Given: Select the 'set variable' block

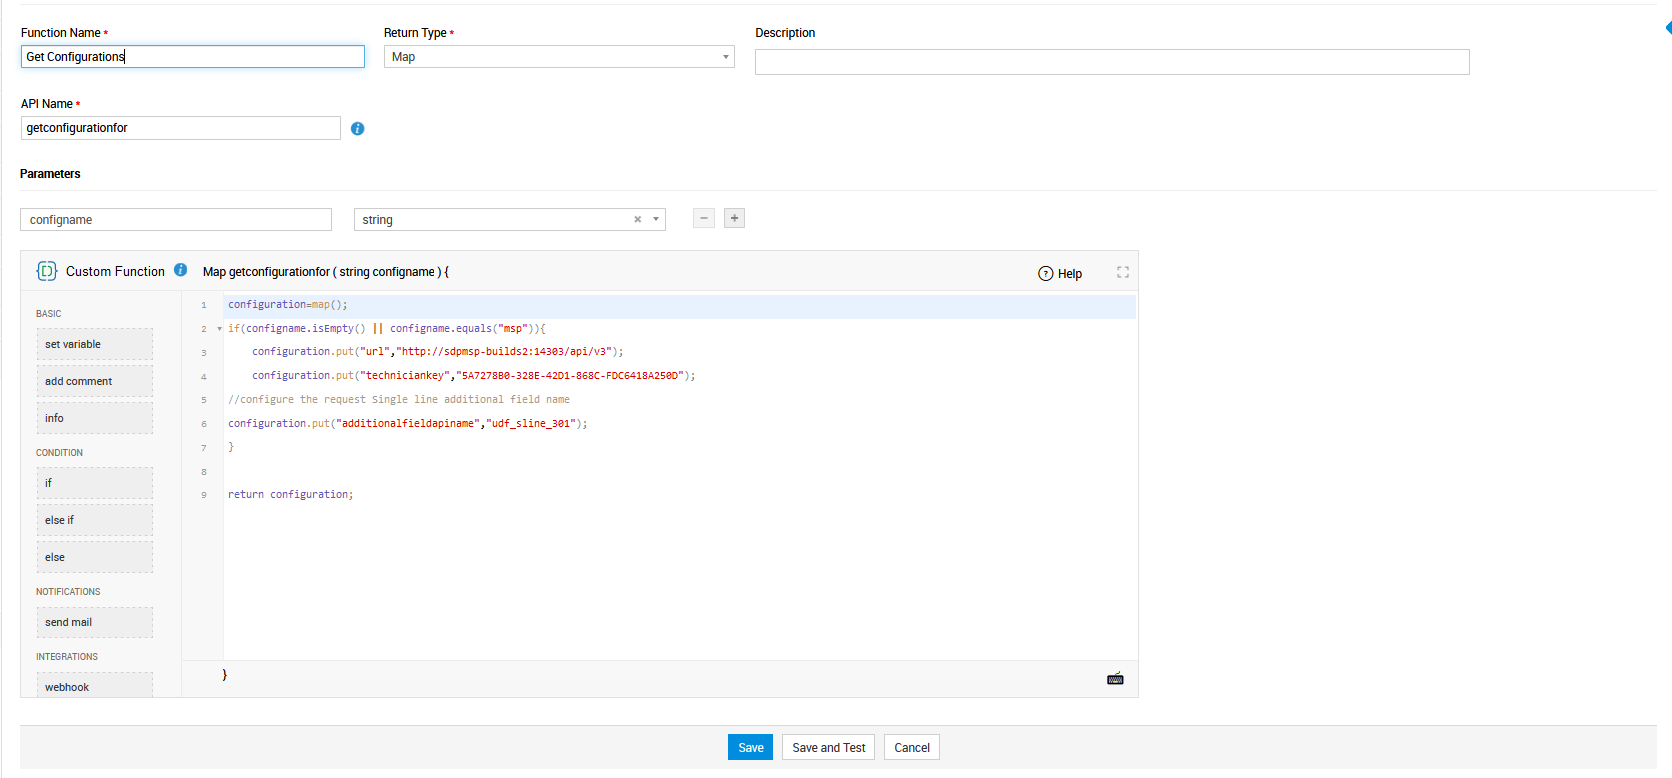Looking at the screenshot, I should point(95,344).
